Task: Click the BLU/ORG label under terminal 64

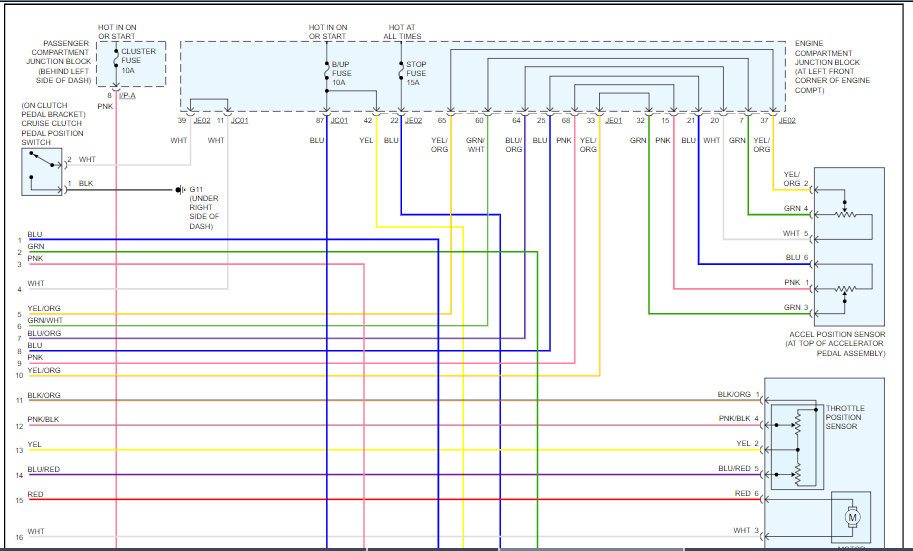Action: (x=514, y=145)
